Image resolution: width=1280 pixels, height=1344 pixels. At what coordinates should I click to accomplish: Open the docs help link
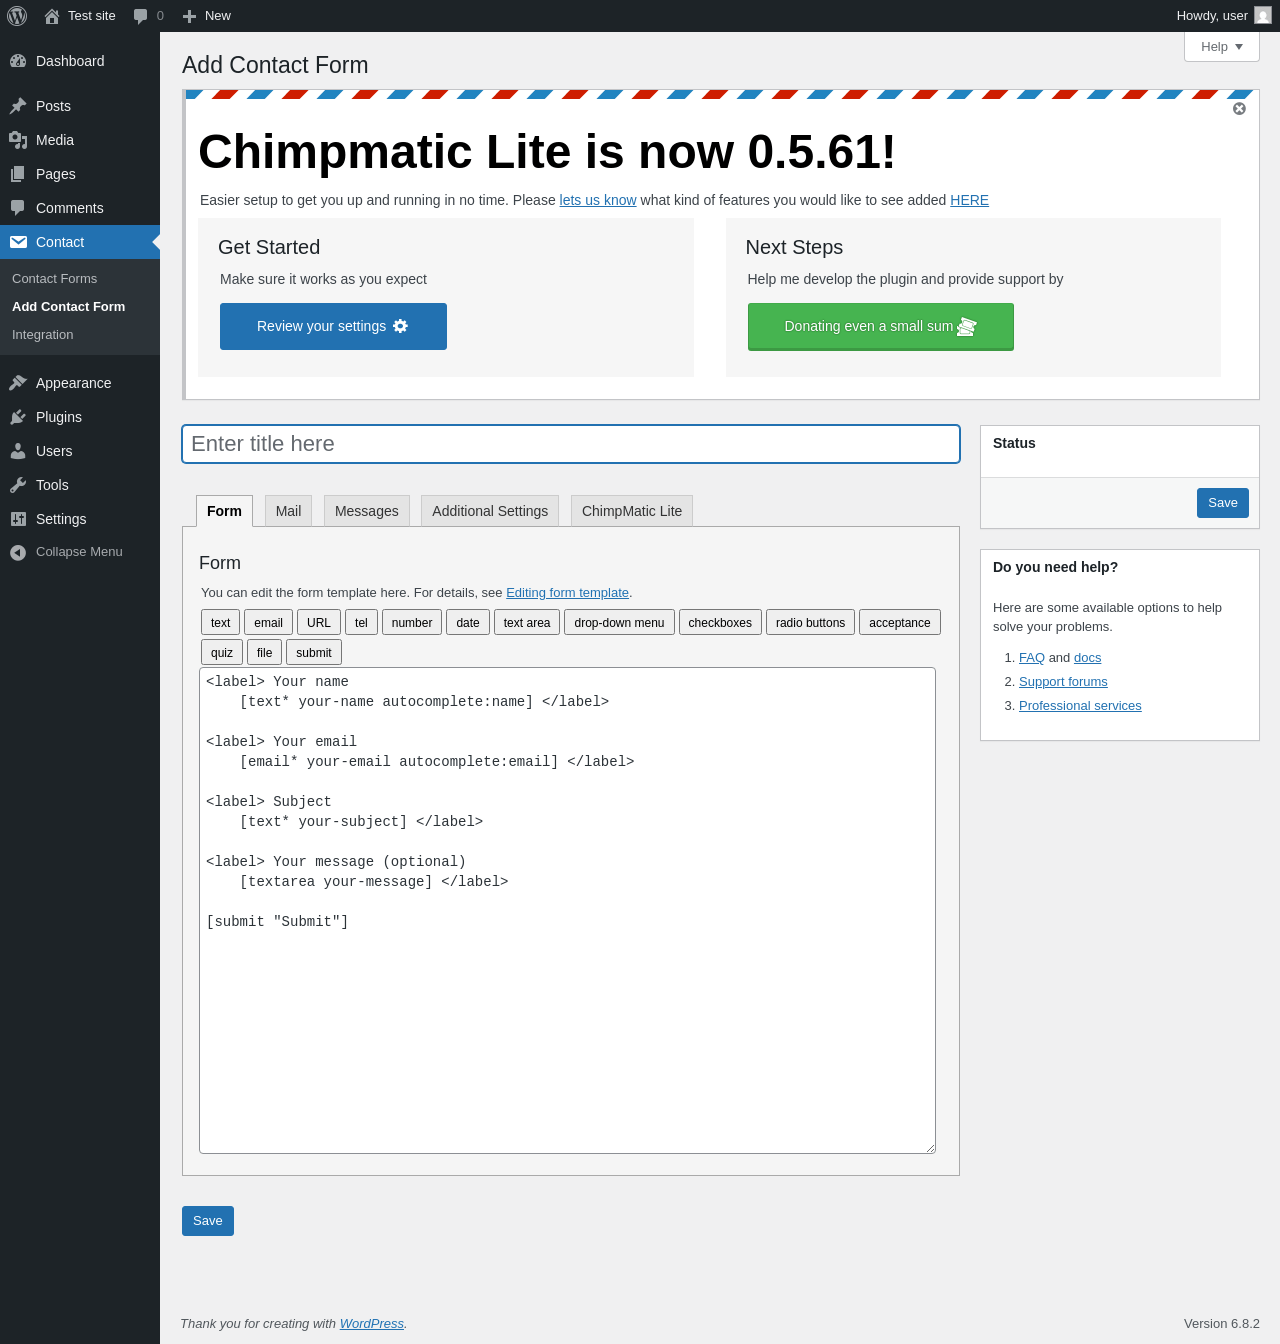point(1088,658)
